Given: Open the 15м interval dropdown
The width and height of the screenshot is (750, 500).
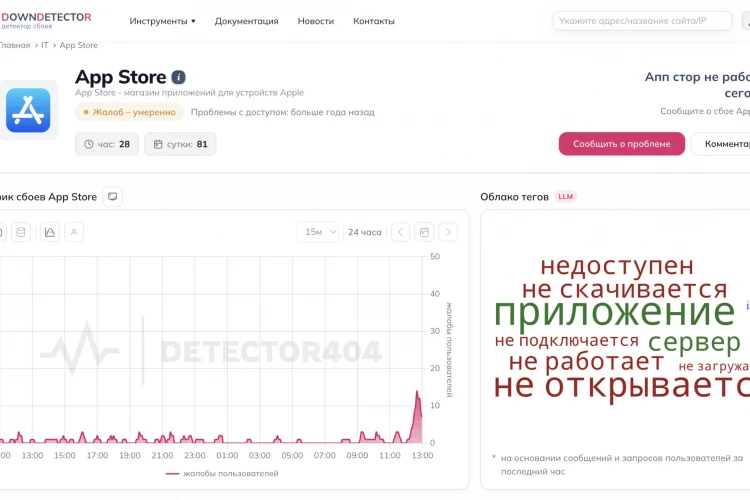Looking at the screenshot, I should click(318, 232).
